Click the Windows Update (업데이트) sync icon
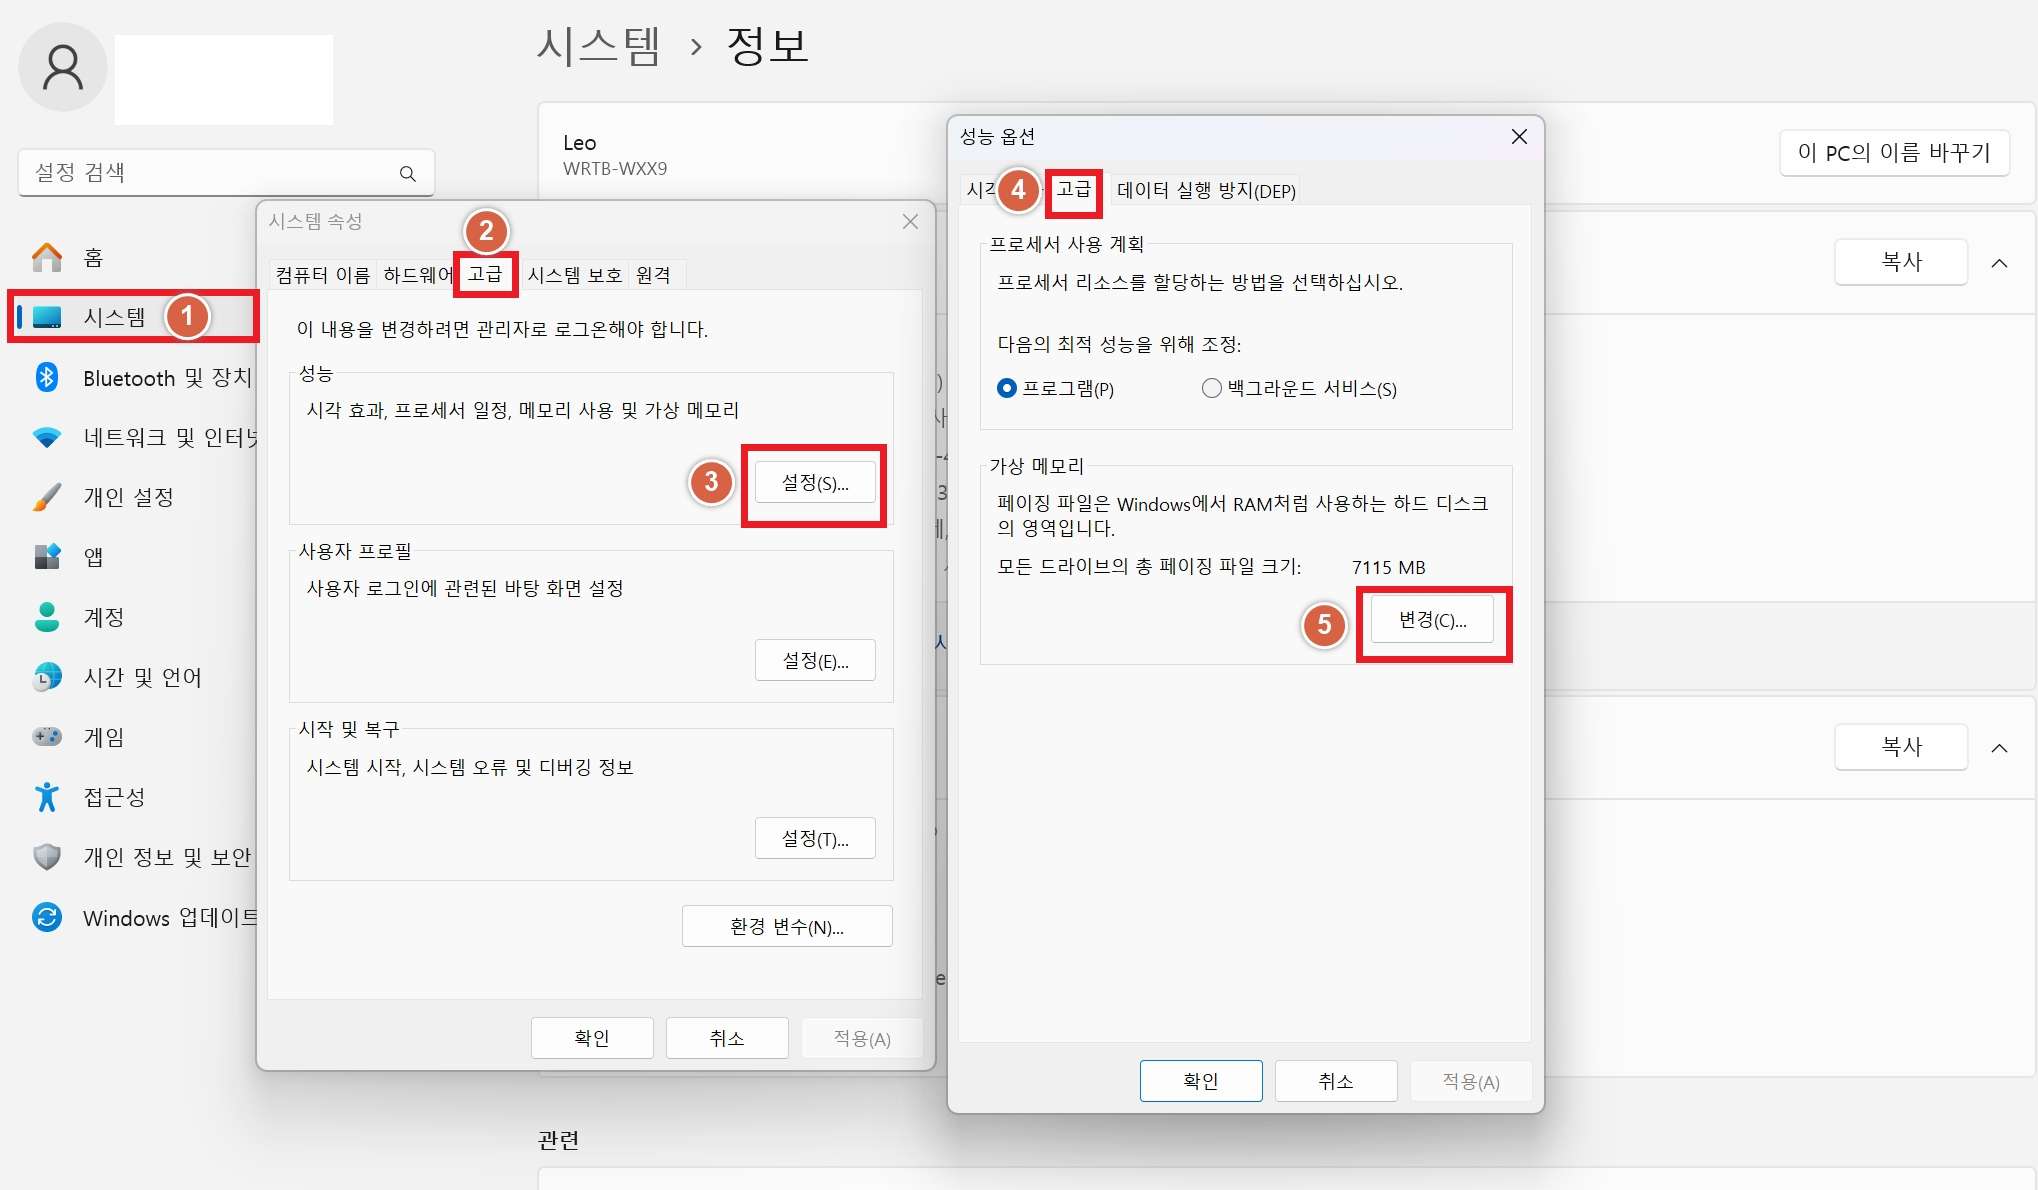Image resolution: width=2038 pixels, height=1190 pixels. pos(47,917)
